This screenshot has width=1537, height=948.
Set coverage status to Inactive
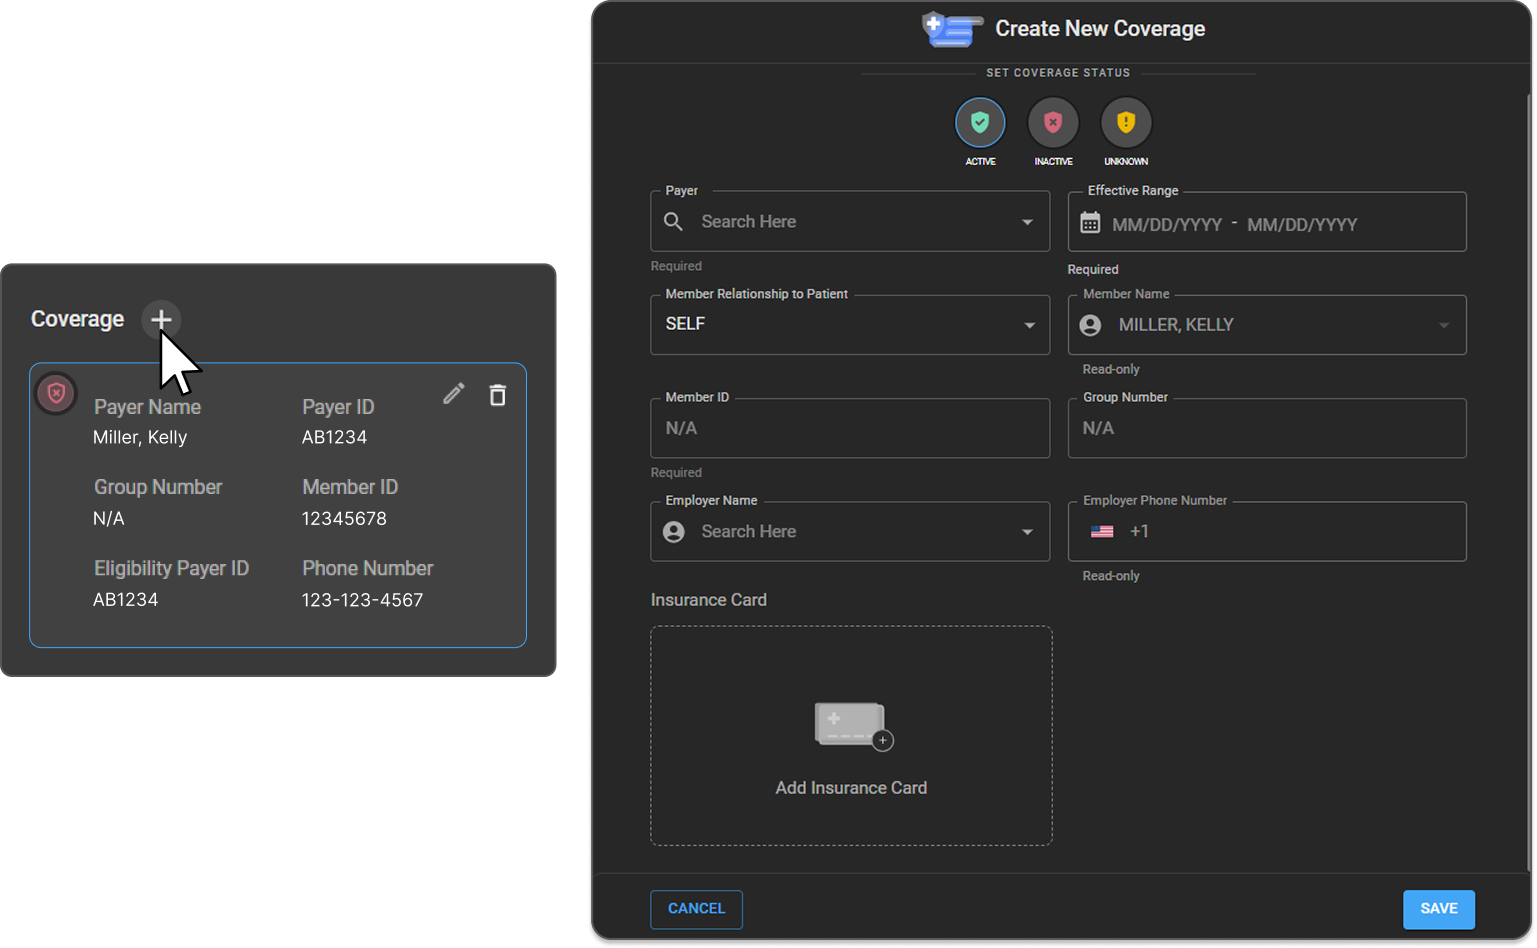[x=1053, y=123]
